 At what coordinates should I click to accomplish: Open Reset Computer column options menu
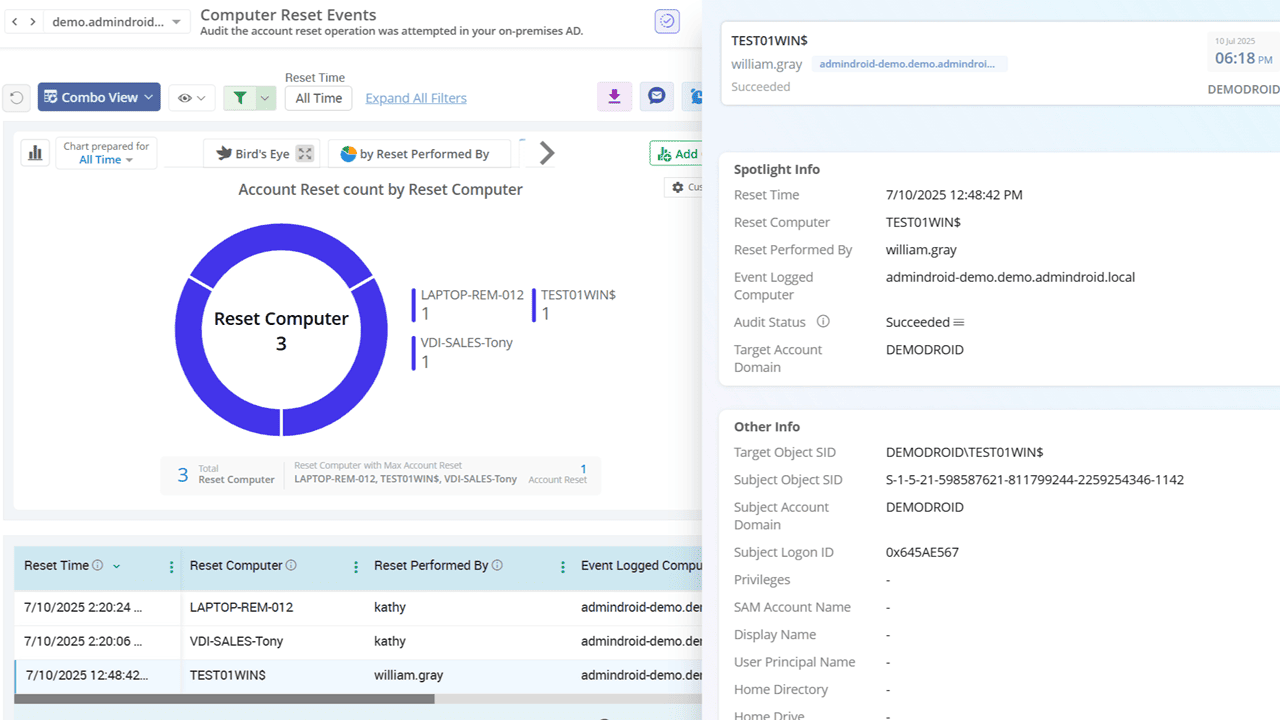pos(356,567)
